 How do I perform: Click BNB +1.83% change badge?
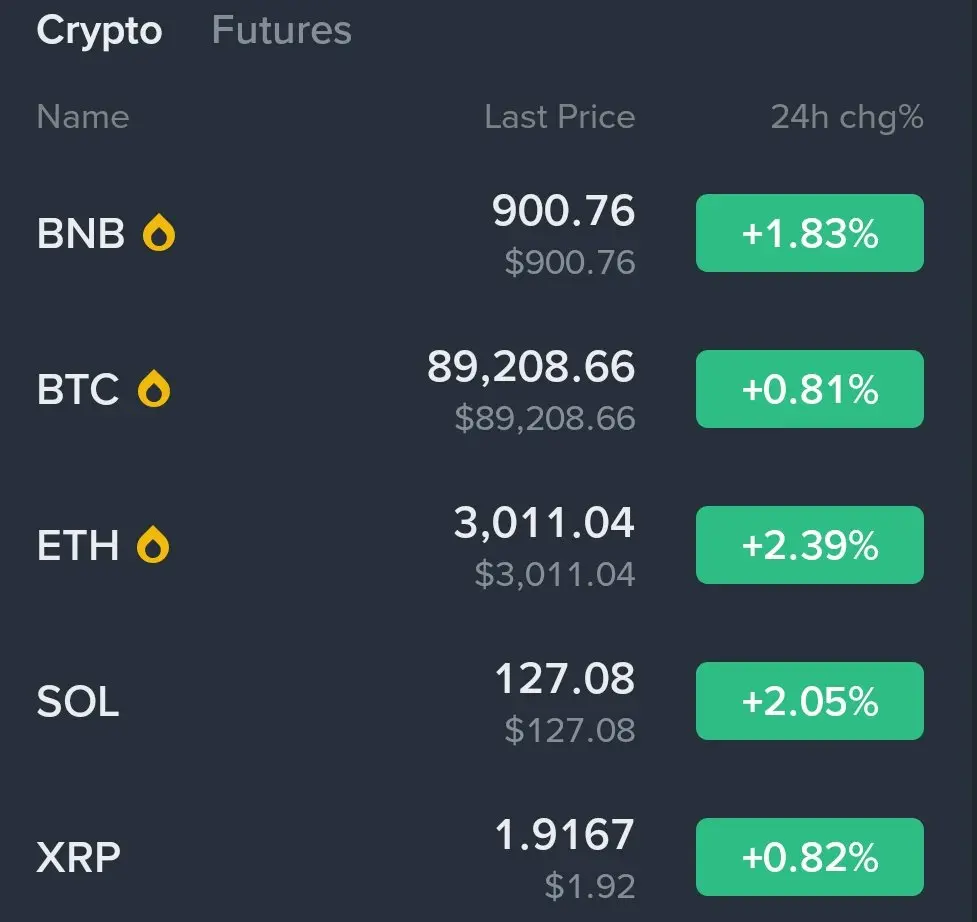pos(809,233)
